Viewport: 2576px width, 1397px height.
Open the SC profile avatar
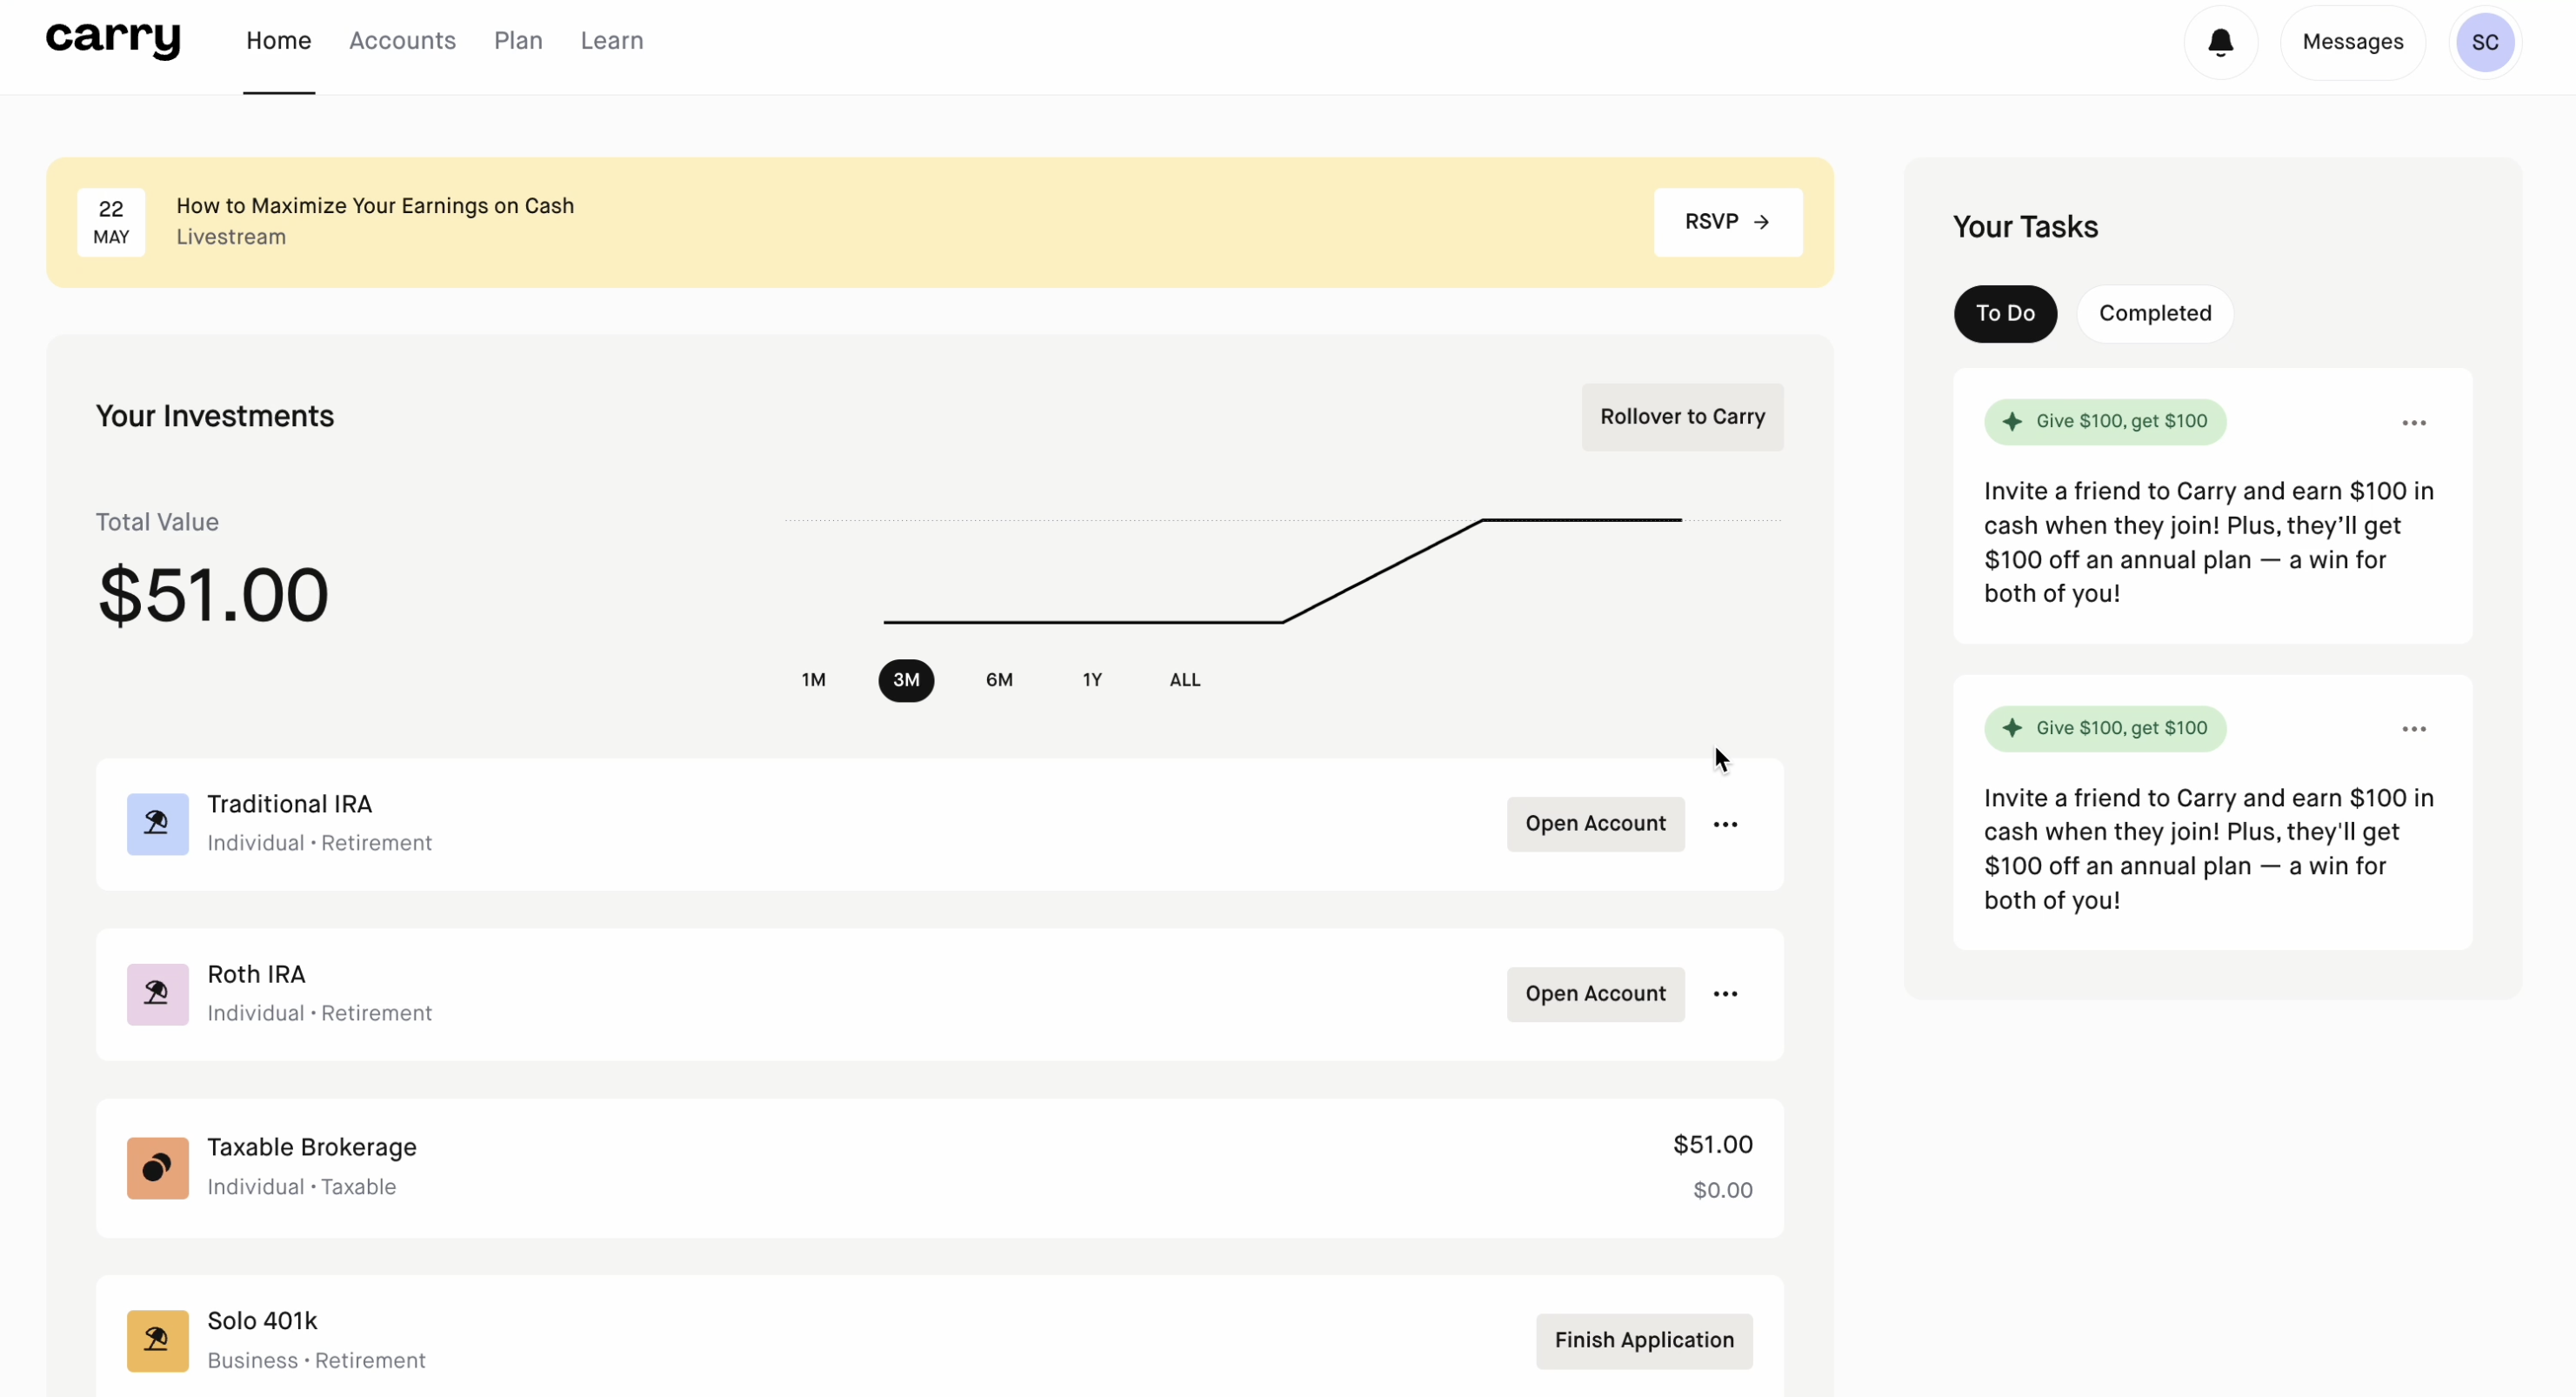point(2485,42)
